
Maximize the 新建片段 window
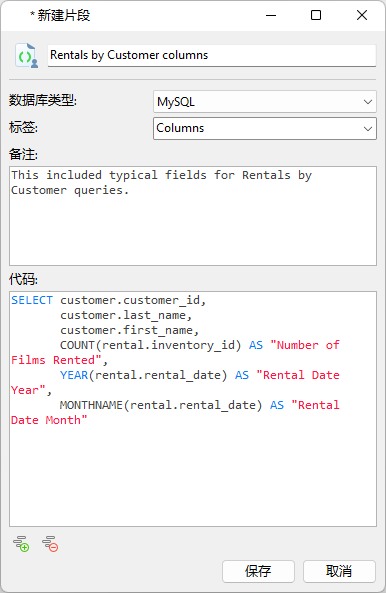pyautogui.click(x=316, y=16)
